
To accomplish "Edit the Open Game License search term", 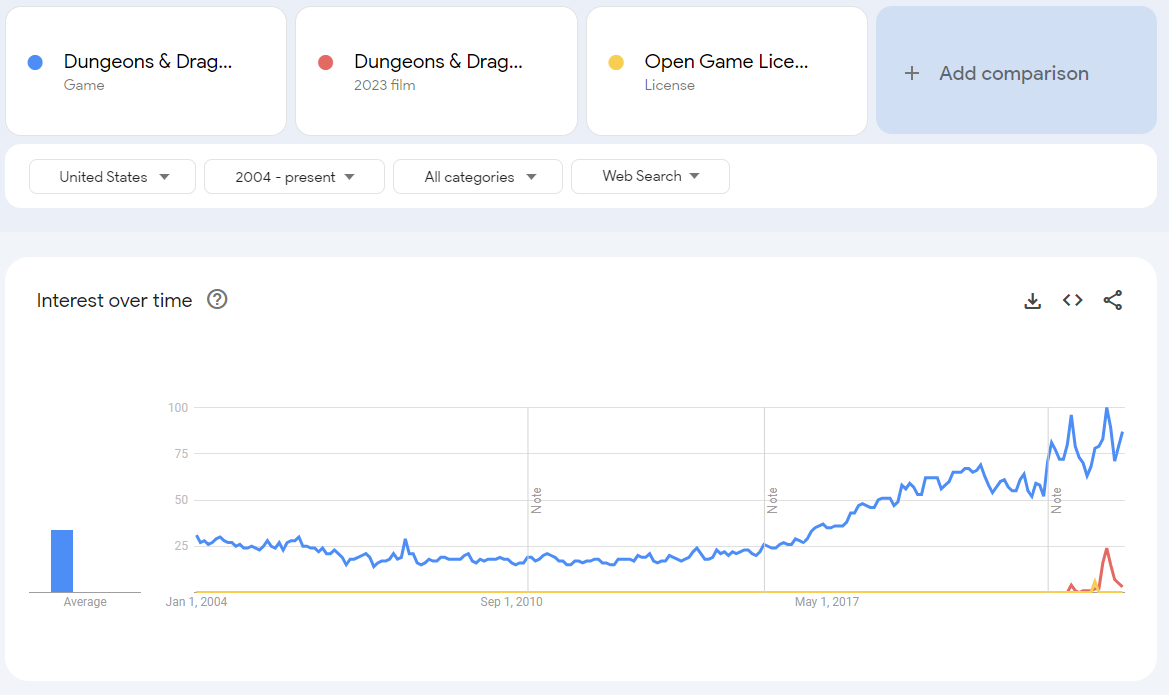I will tap(726, 62).
